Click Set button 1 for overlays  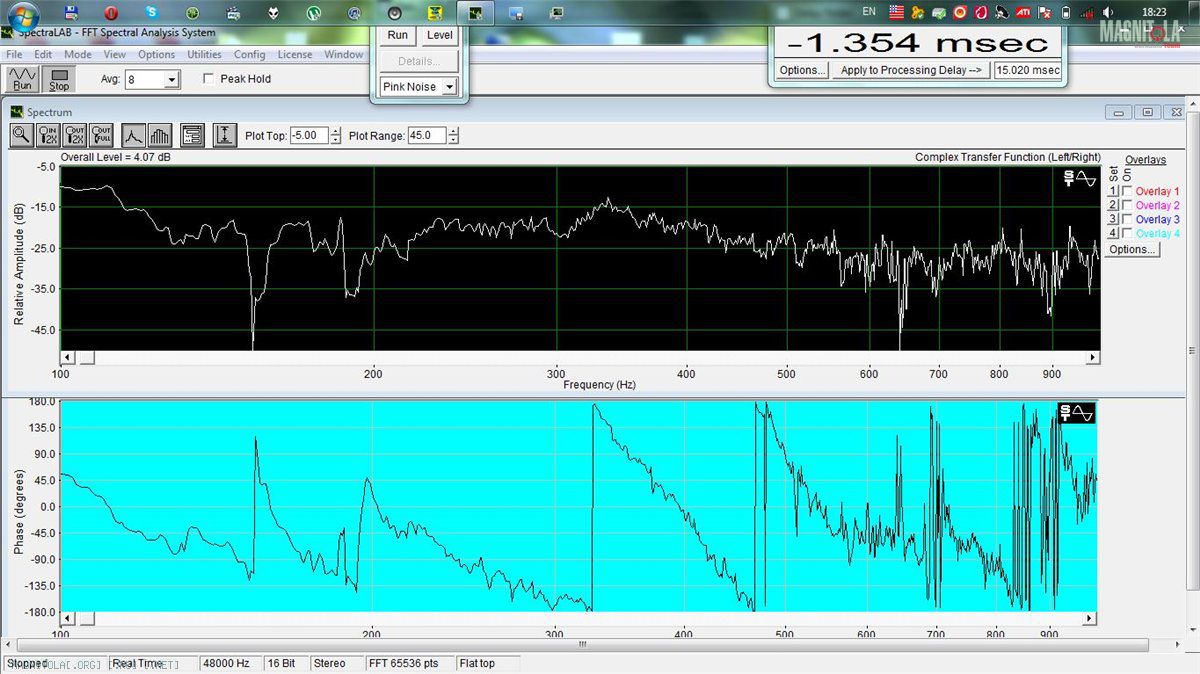[x=1114, y=191]
